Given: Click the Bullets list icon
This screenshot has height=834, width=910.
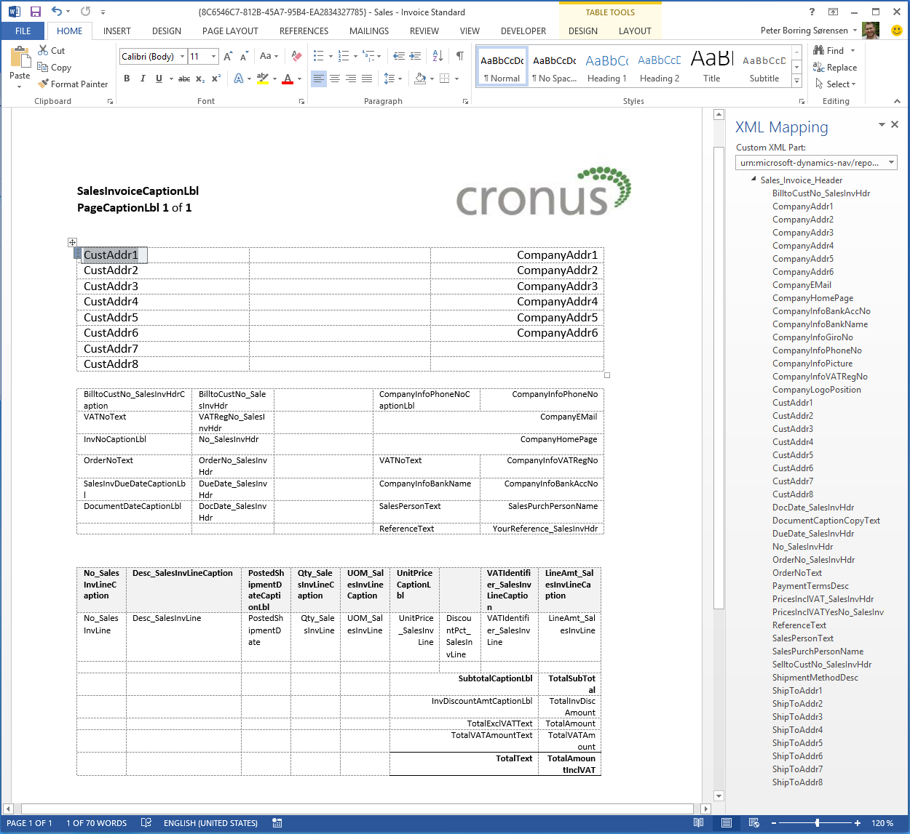Looking at the screenshot, I should click(x=319, y=56).
